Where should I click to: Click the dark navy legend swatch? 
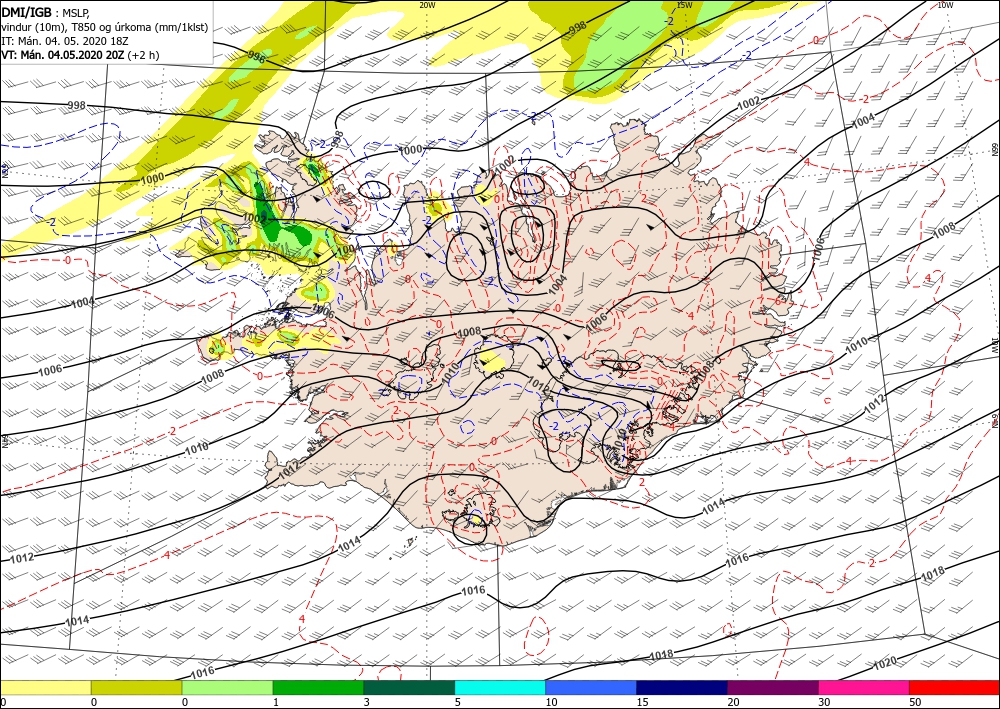pos(682,687)
